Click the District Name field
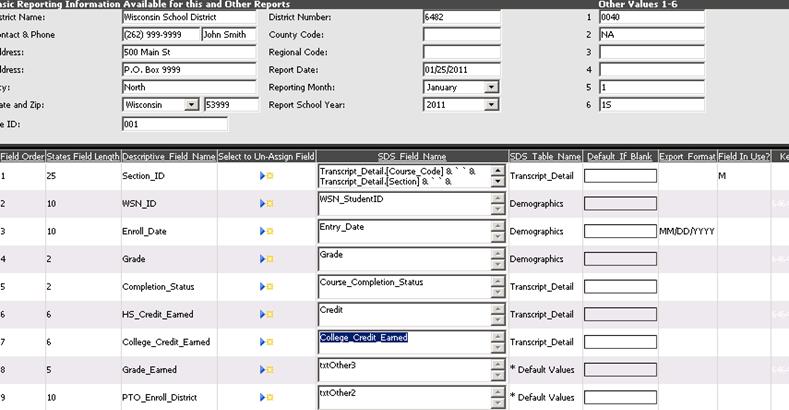The height and width of the screenshot is (410, 789). pos(189,17)
